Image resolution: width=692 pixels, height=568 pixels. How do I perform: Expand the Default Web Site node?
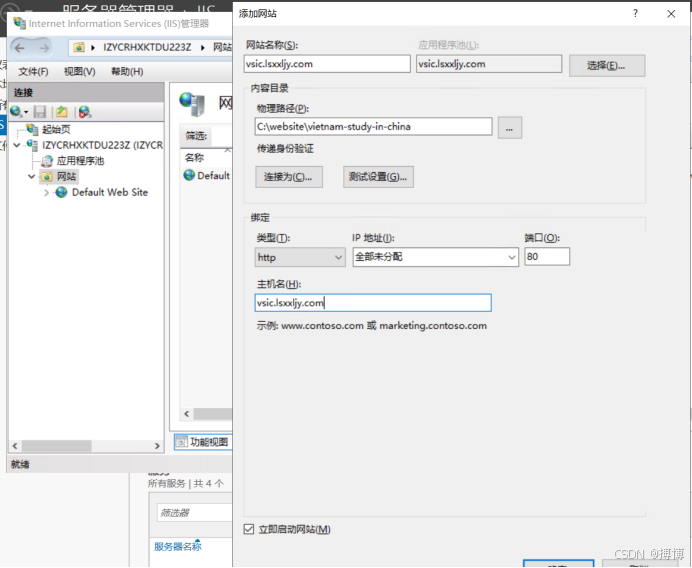point(46,193)
